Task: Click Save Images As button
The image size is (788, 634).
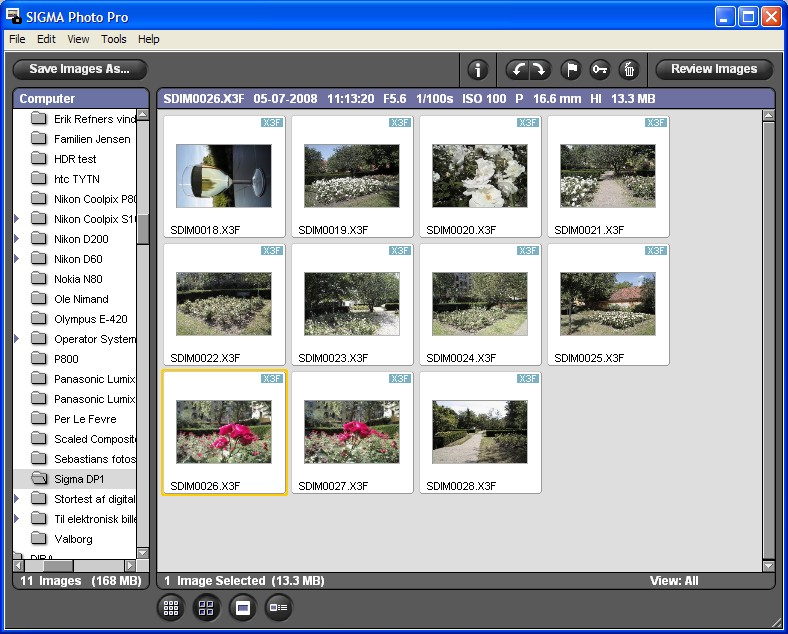Action: pyautogui.click(x=79, y=69)
